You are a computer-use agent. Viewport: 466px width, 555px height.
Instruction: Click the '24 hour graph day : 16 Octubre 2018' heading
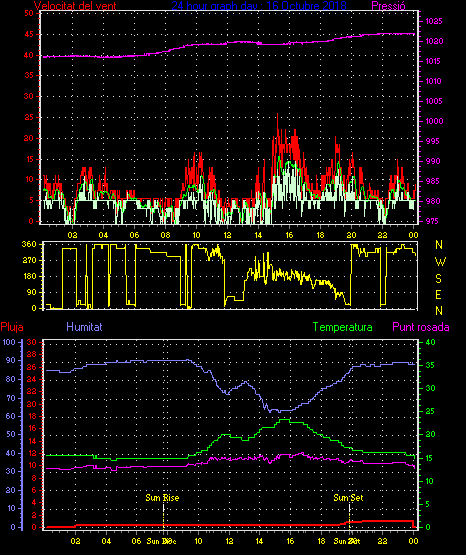pyautogui.click(x=259, y=6)
